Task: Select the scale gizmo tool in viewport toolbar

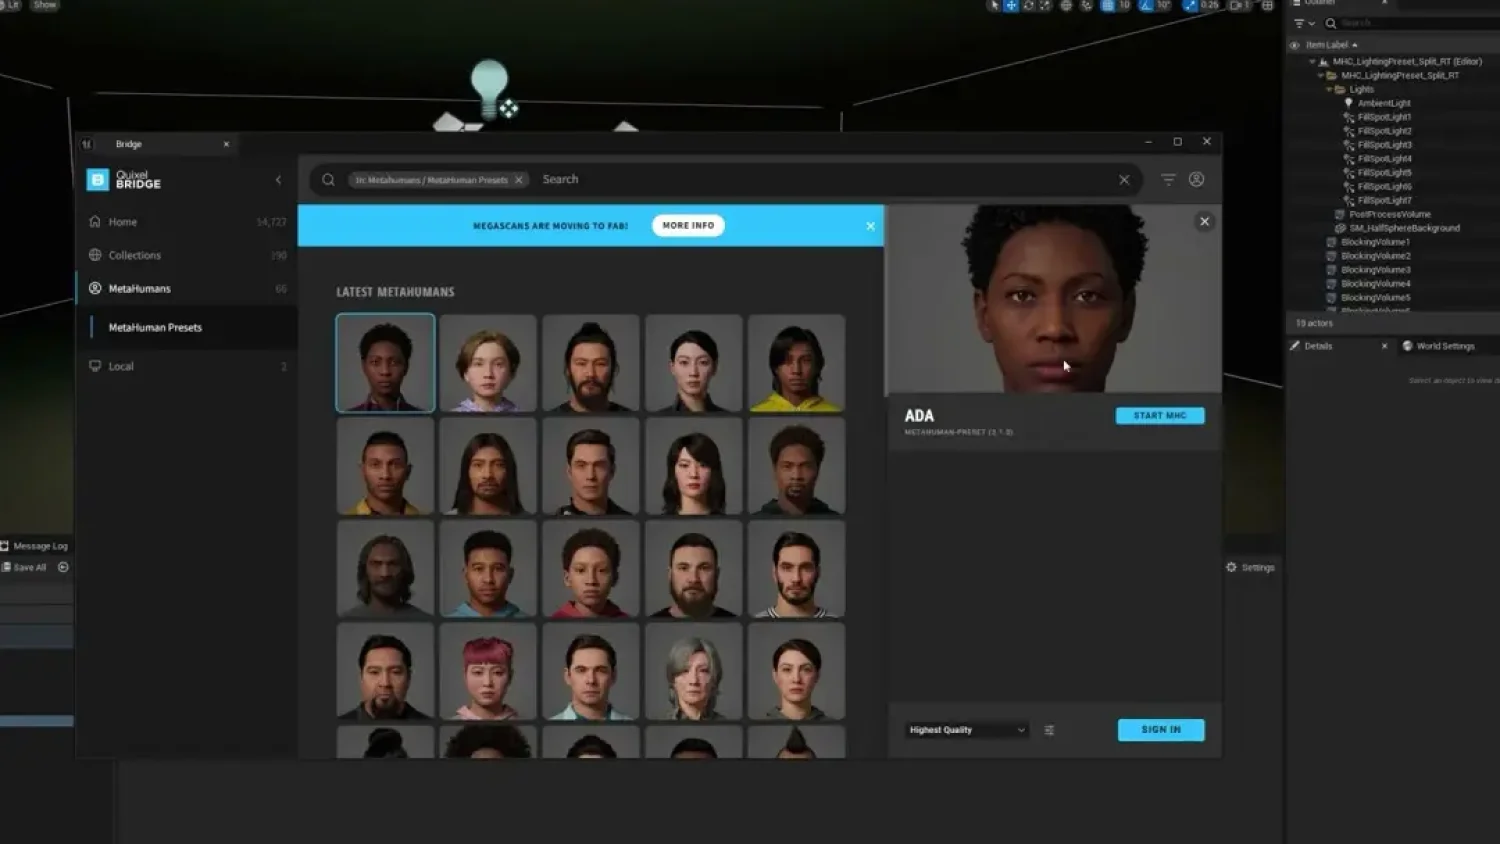Action: [x=1045, y=5]
